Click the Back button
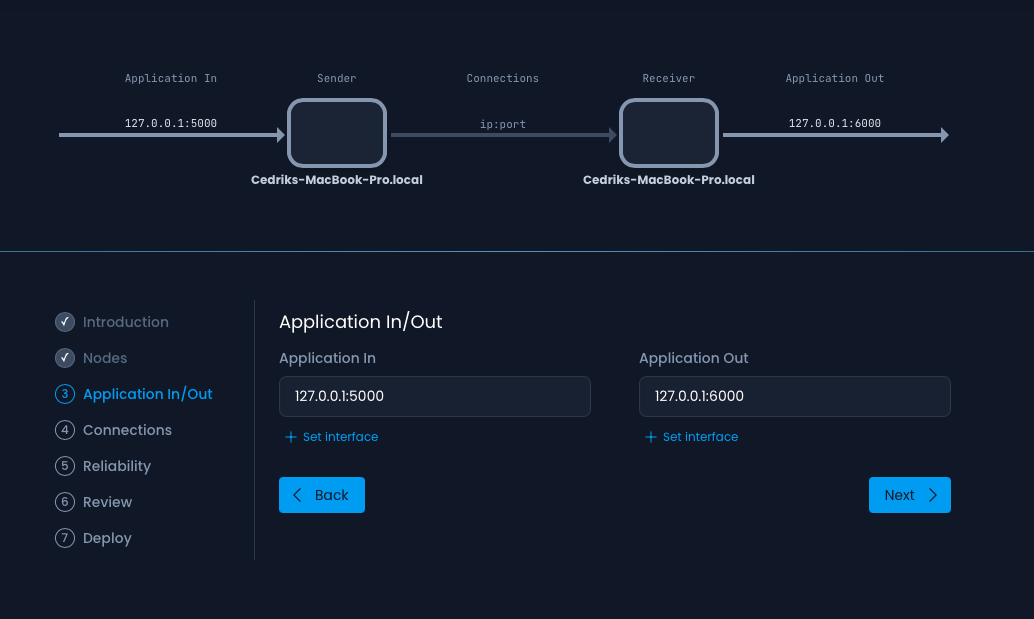This screenshot has width=1034, height=619. pyautogui.click(x=322, y=495)
